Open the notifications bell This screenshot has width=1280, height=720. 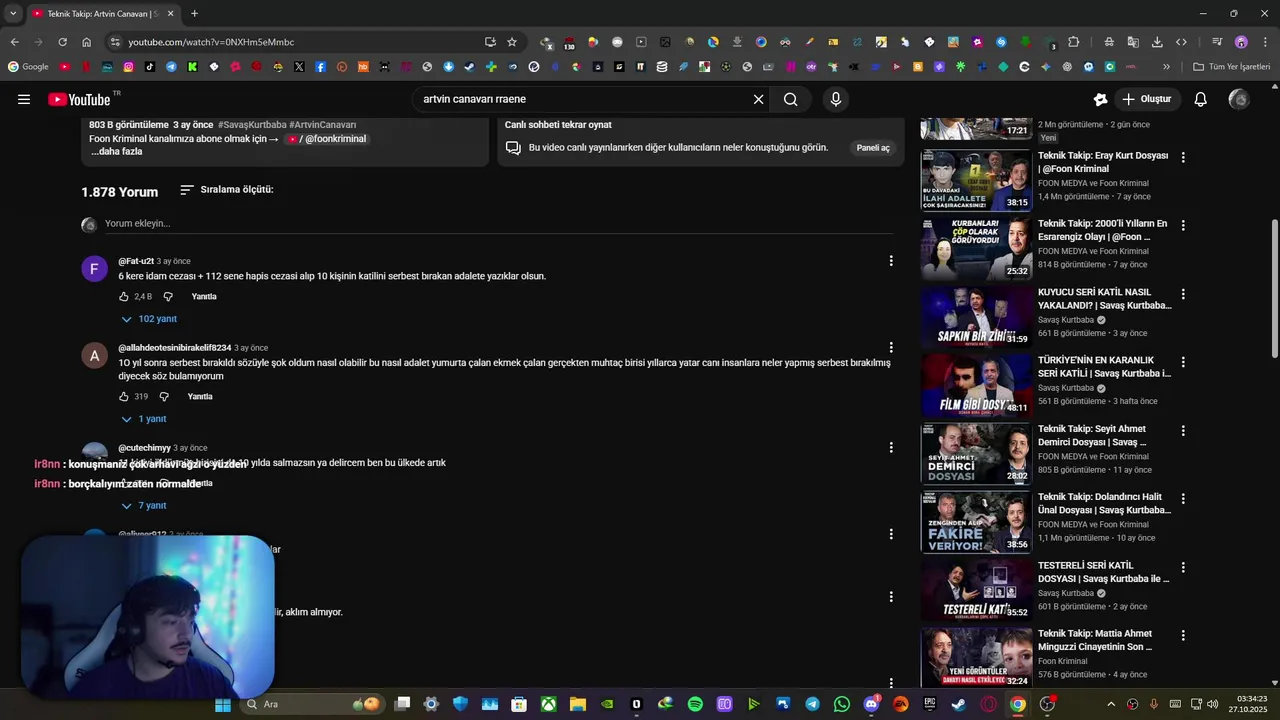(x=1201, y=99)
